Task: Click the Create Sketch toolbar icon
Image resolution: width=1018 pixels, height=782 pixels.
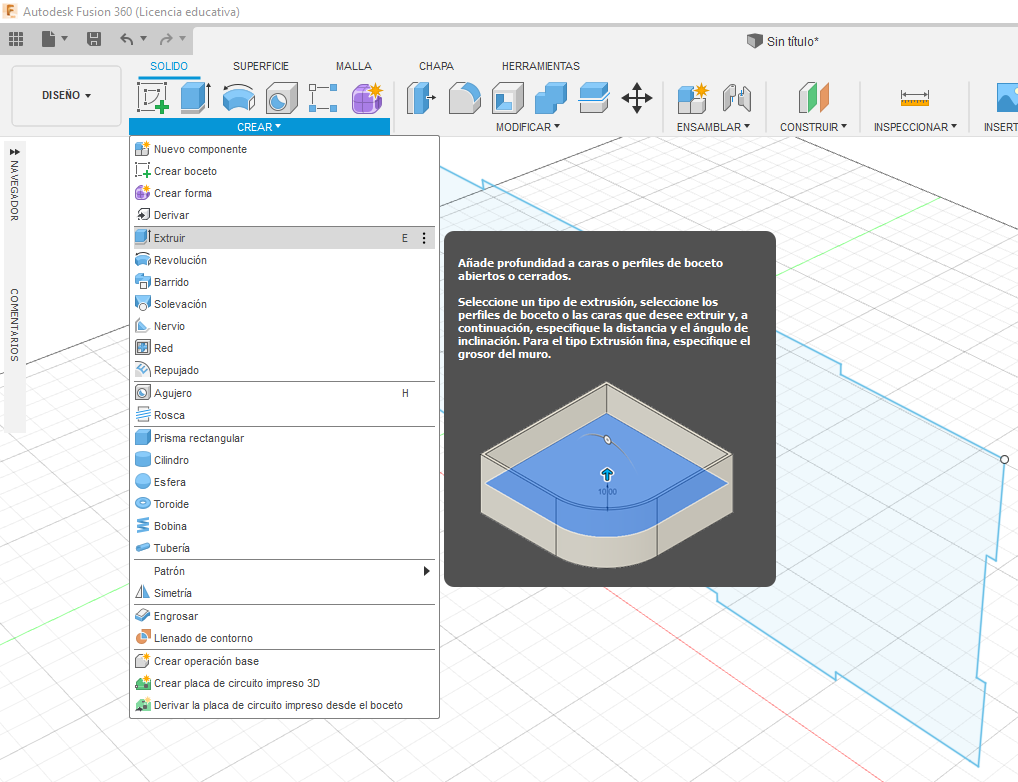Action: click(x=154, y=97)
